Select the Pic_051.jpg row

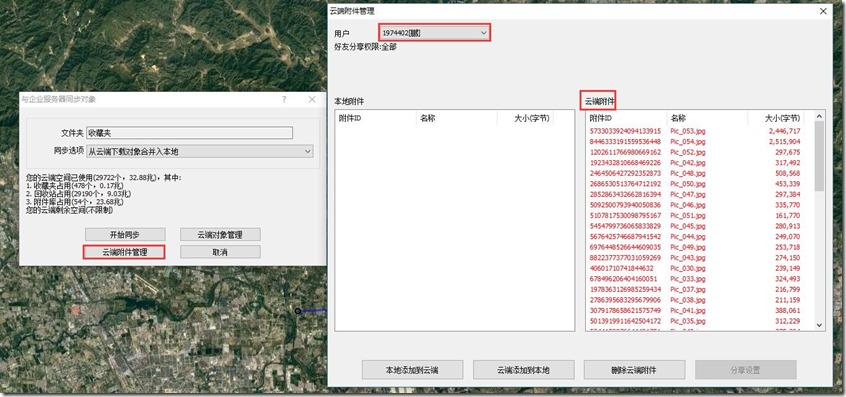[700, 215]
